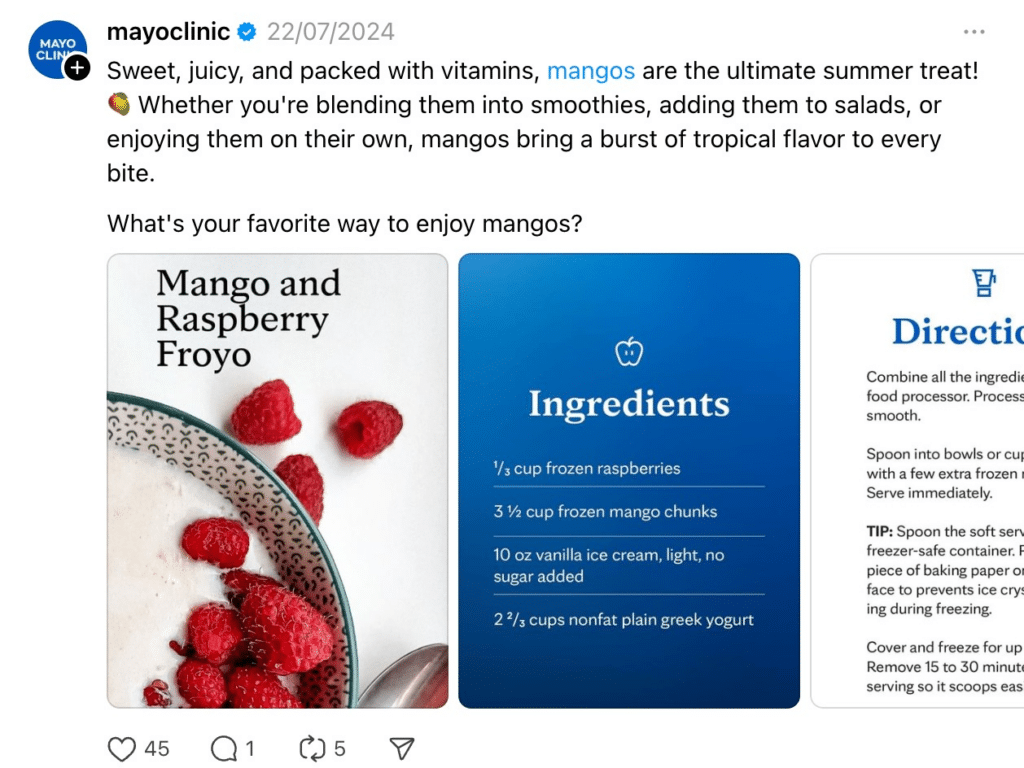Click the like count of 45
1024x768 pixels.
click(x=157, y=748)
